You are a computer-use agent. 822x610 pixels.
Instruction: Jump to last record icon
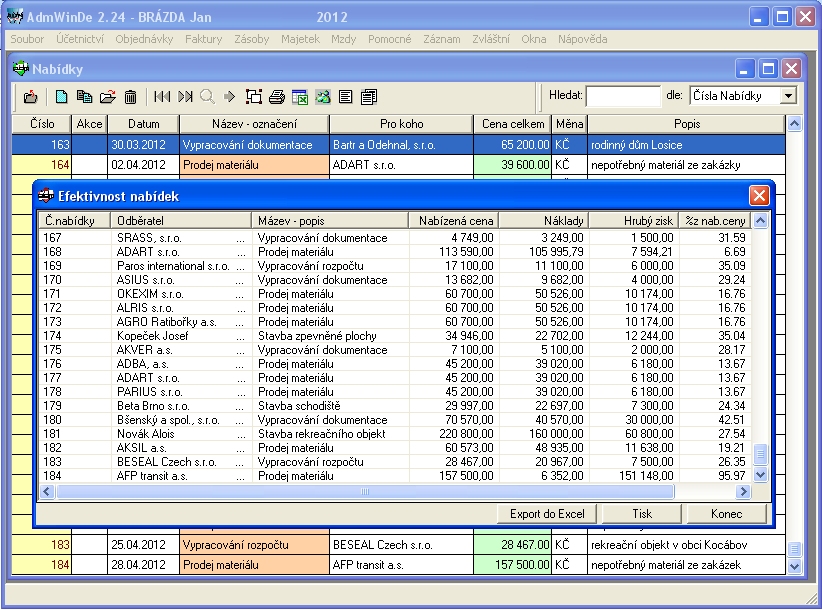185,97
